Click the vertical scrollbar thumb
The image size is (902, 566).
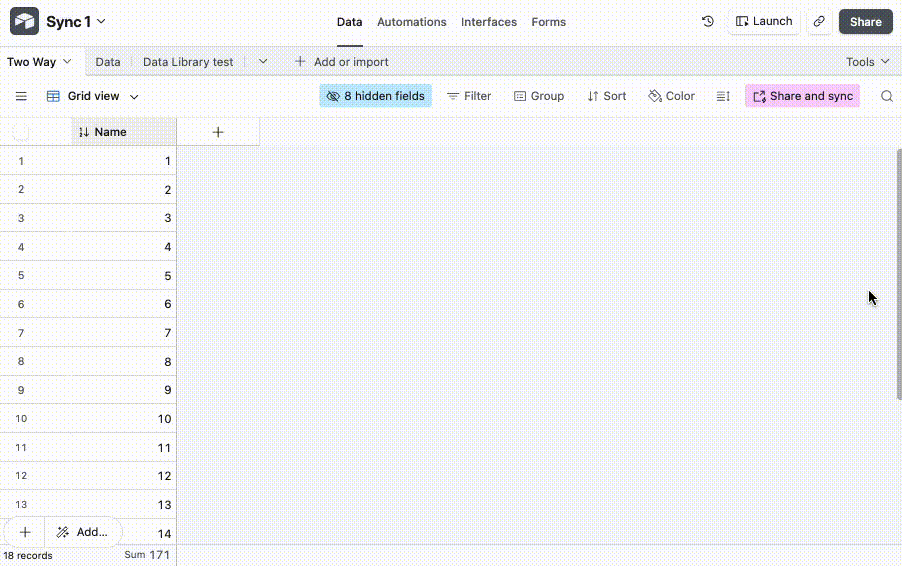click(x=899, y=274)
